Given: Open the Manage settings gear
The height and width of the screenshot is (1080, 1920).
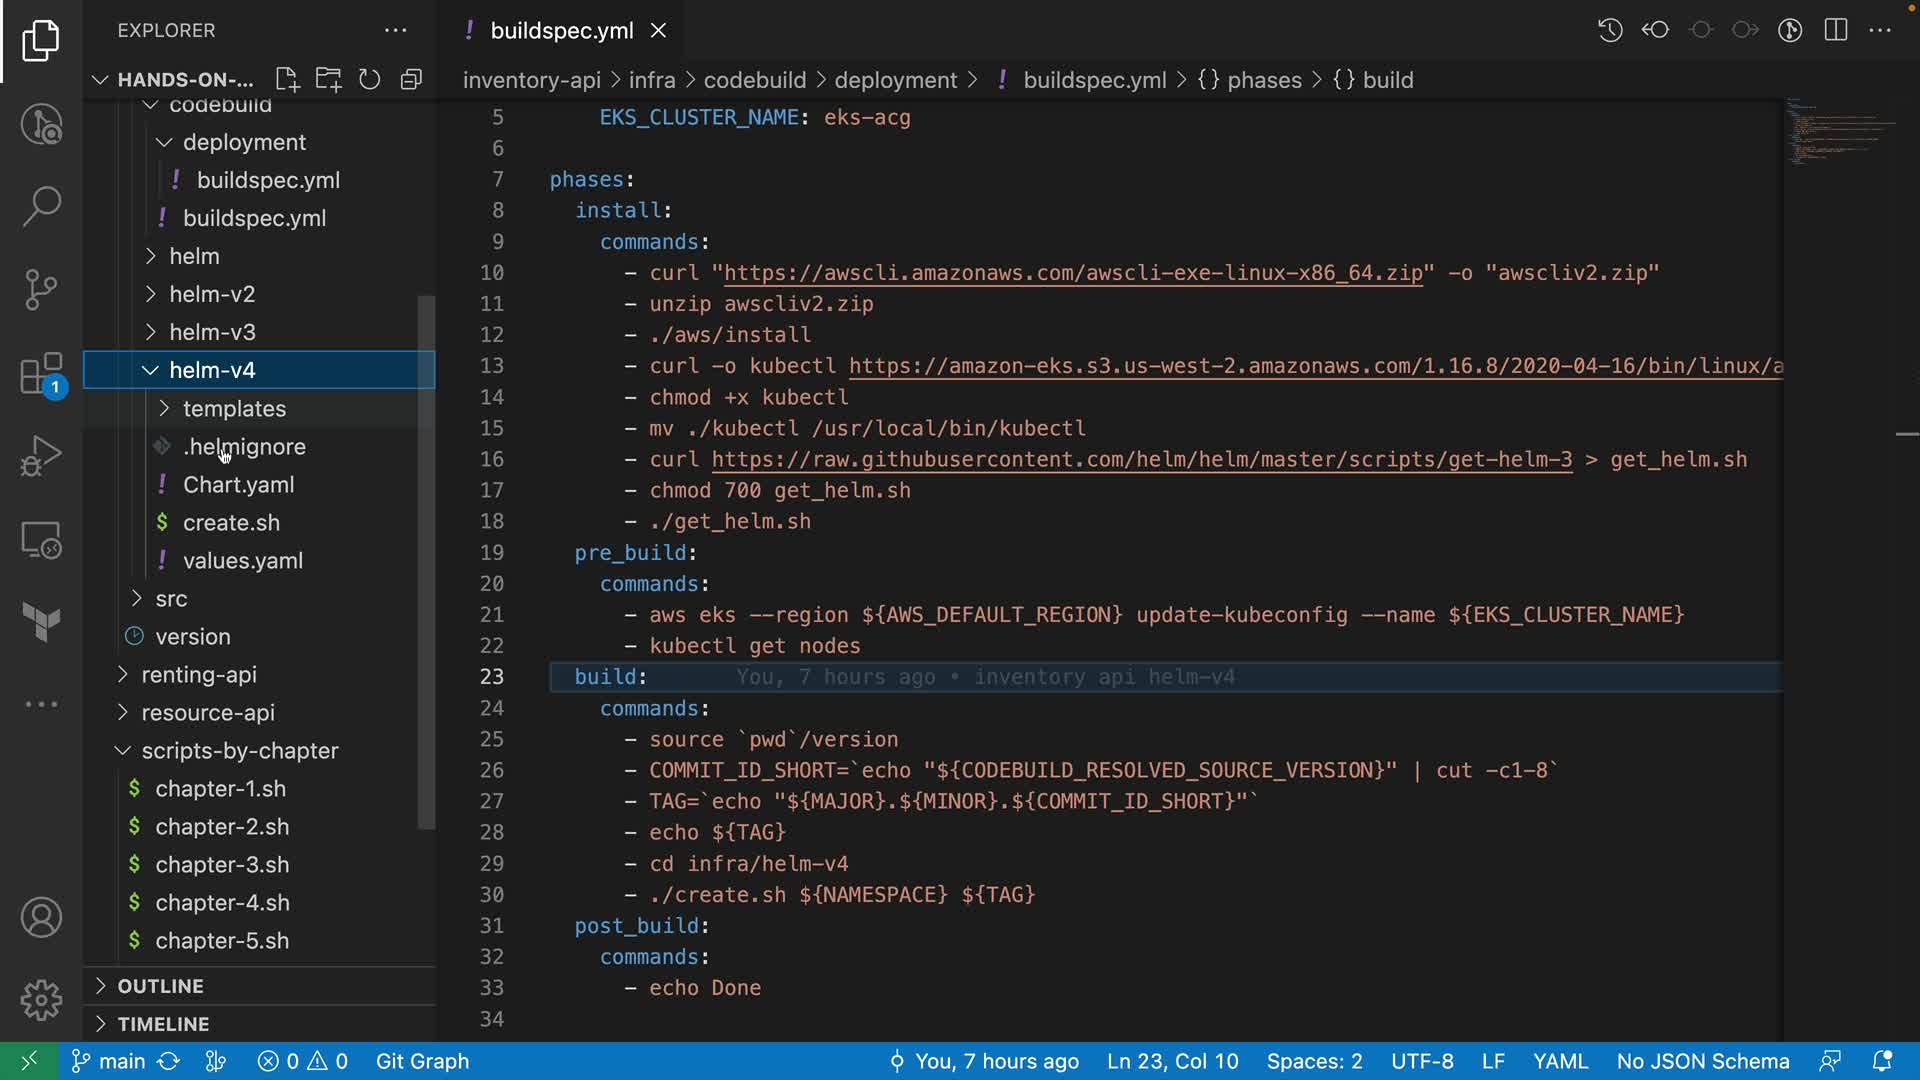Looking at the screenshot, I should (x=41, y=1000).
